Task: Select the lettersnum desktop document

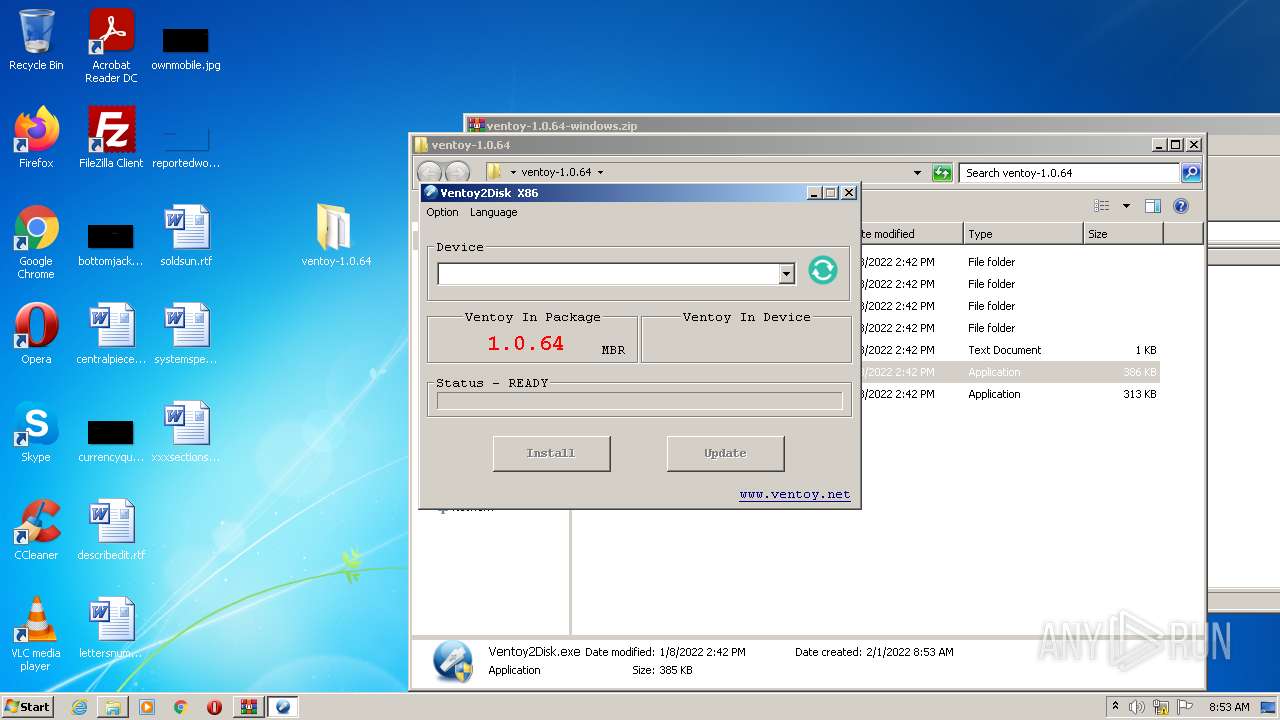Action: (x=111, y=628)
